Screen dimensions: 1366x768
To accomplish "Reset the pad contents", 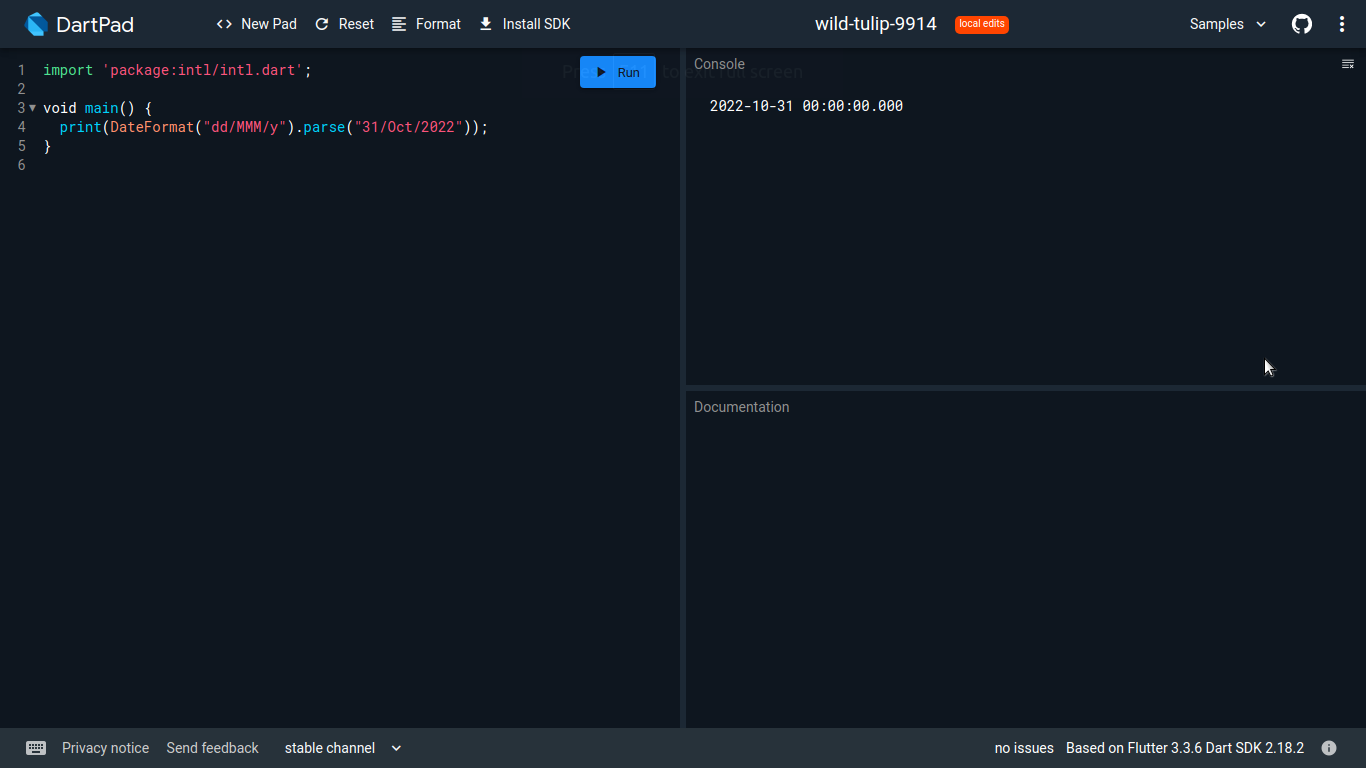I will pyautogui.click(x=344, y=24).
